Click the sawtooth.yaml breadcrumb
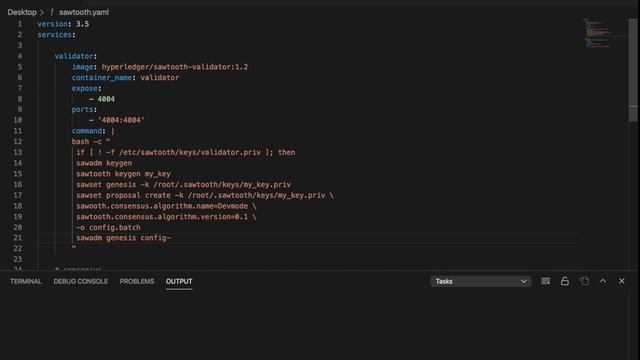640x360 pixels. 84,12
